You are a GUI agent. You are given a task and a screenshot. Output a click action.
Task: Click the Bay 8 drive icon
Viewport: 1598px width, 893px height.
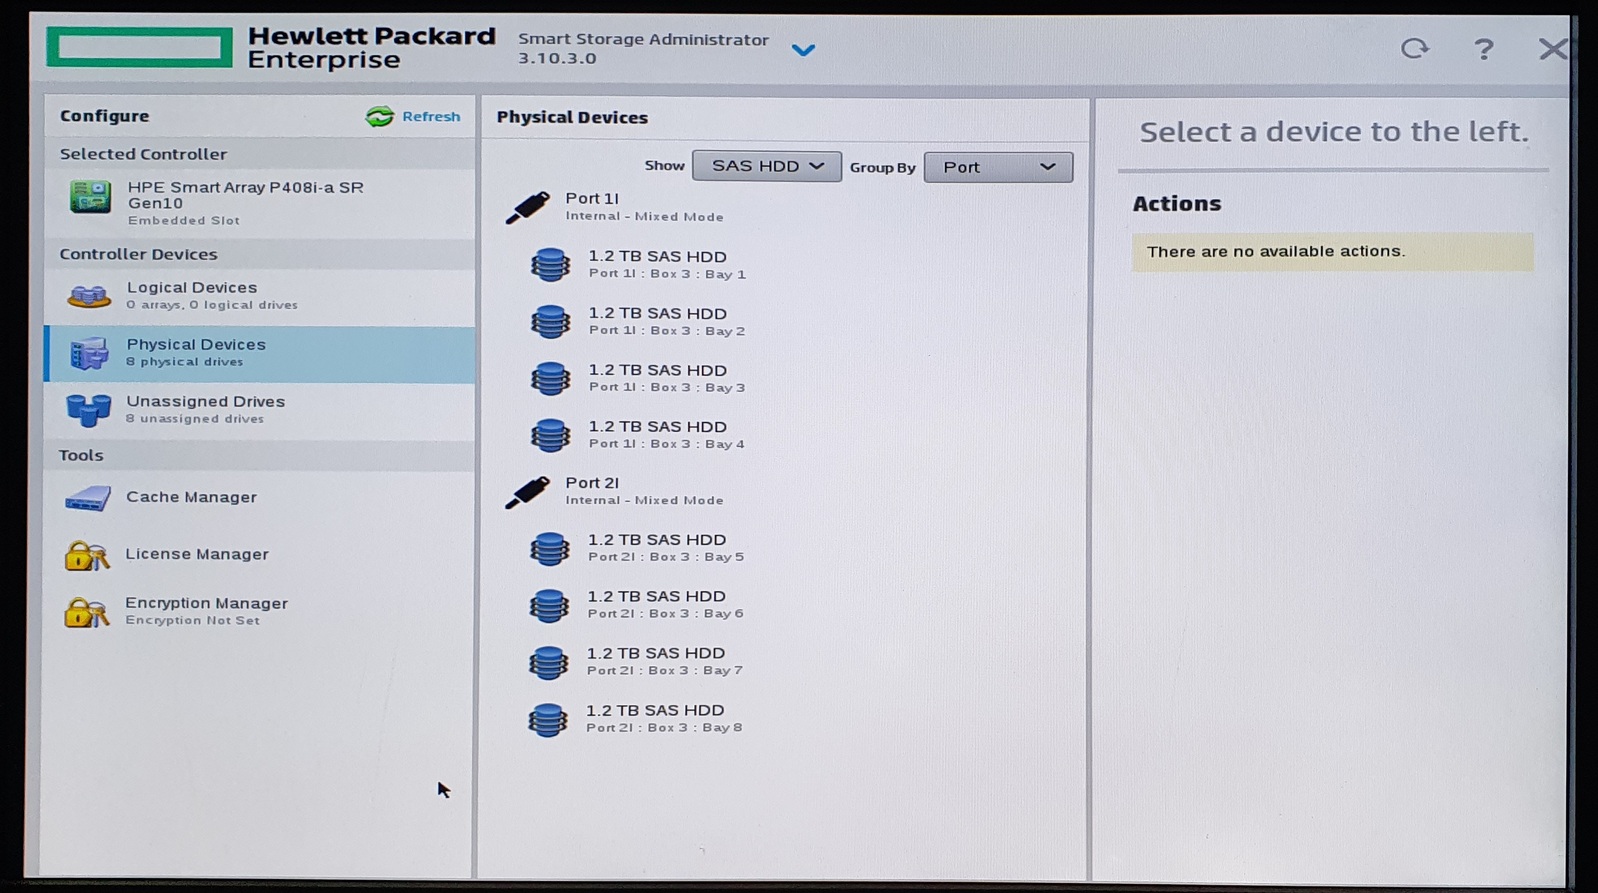[x=547, y=719]
